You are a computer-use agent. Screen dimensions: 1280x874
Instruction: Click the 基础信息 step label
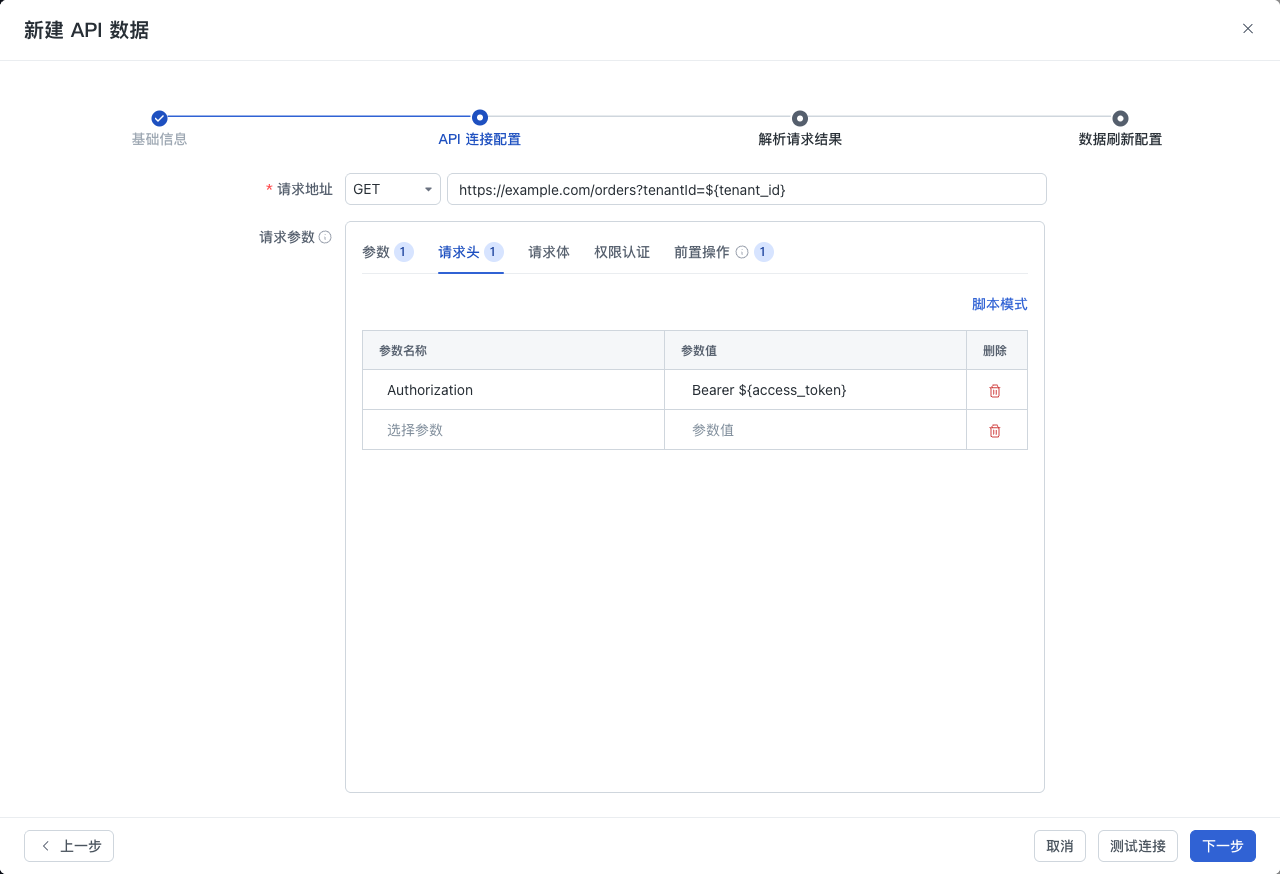[x=159, y=139]
